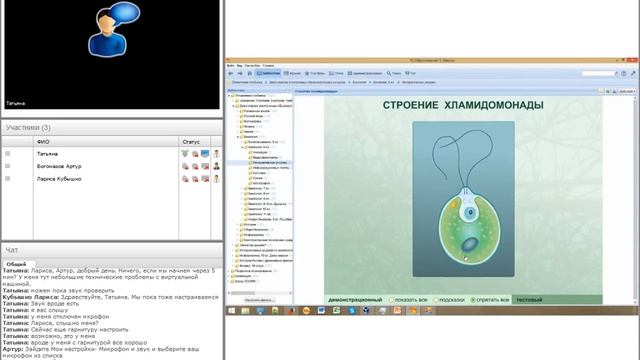Open the Вид menu
Screen dimensions: 640x360
click(x=240, y=66)
